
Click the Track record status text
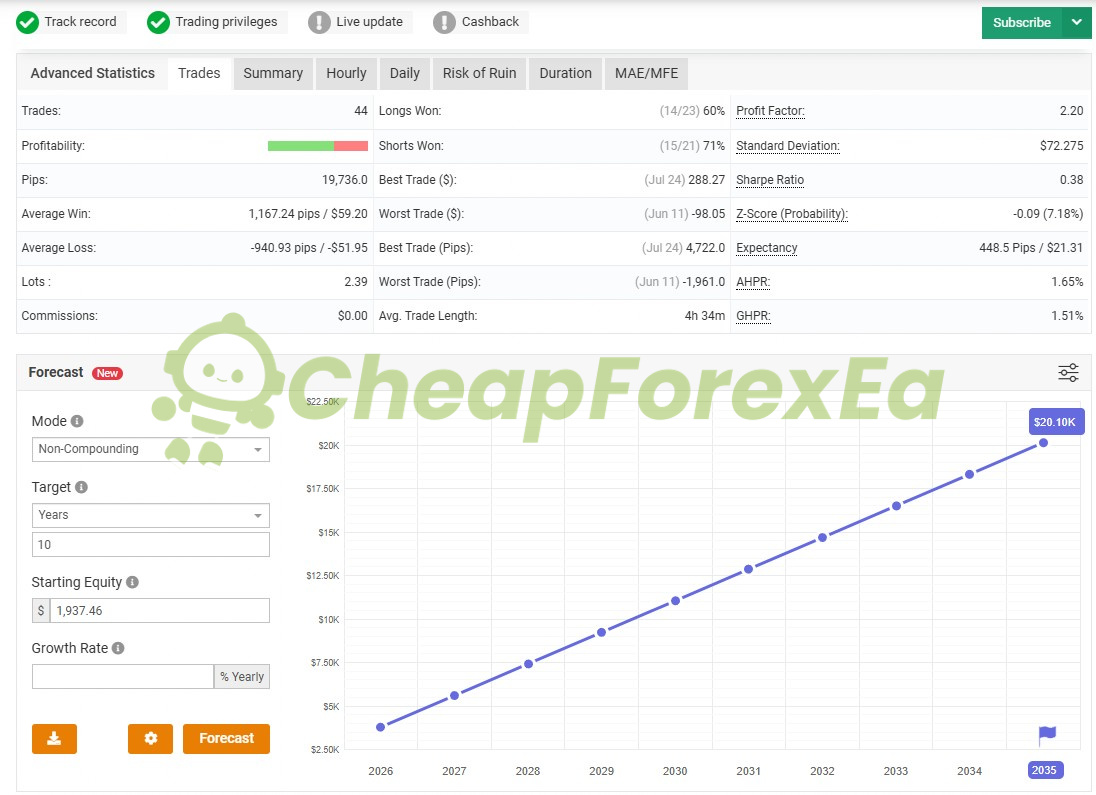(x=80, y=22)
